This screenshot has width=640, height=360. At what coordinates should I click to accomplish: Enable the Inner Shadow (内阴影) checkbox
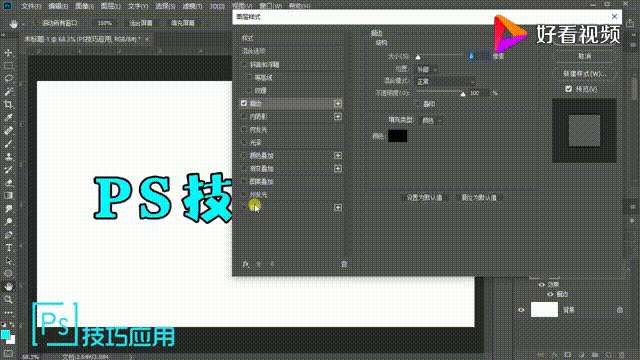[x=244, y=116]
